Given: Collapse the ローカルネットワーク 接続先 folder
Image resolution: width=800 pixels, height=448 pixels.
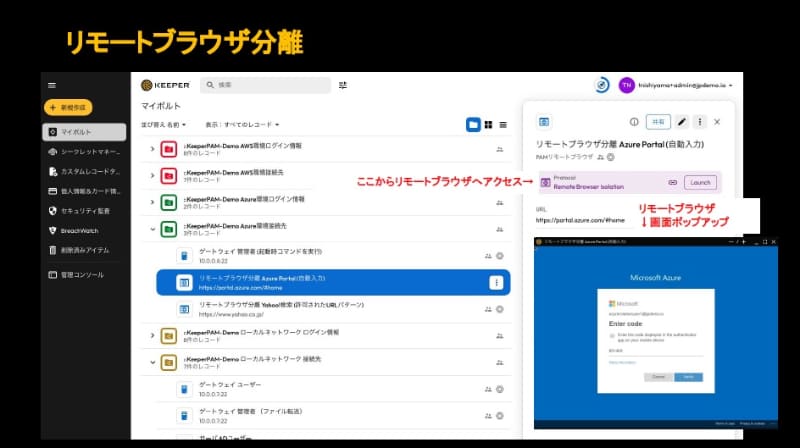Looking at the screenshot, I should (x=152, y=363).
